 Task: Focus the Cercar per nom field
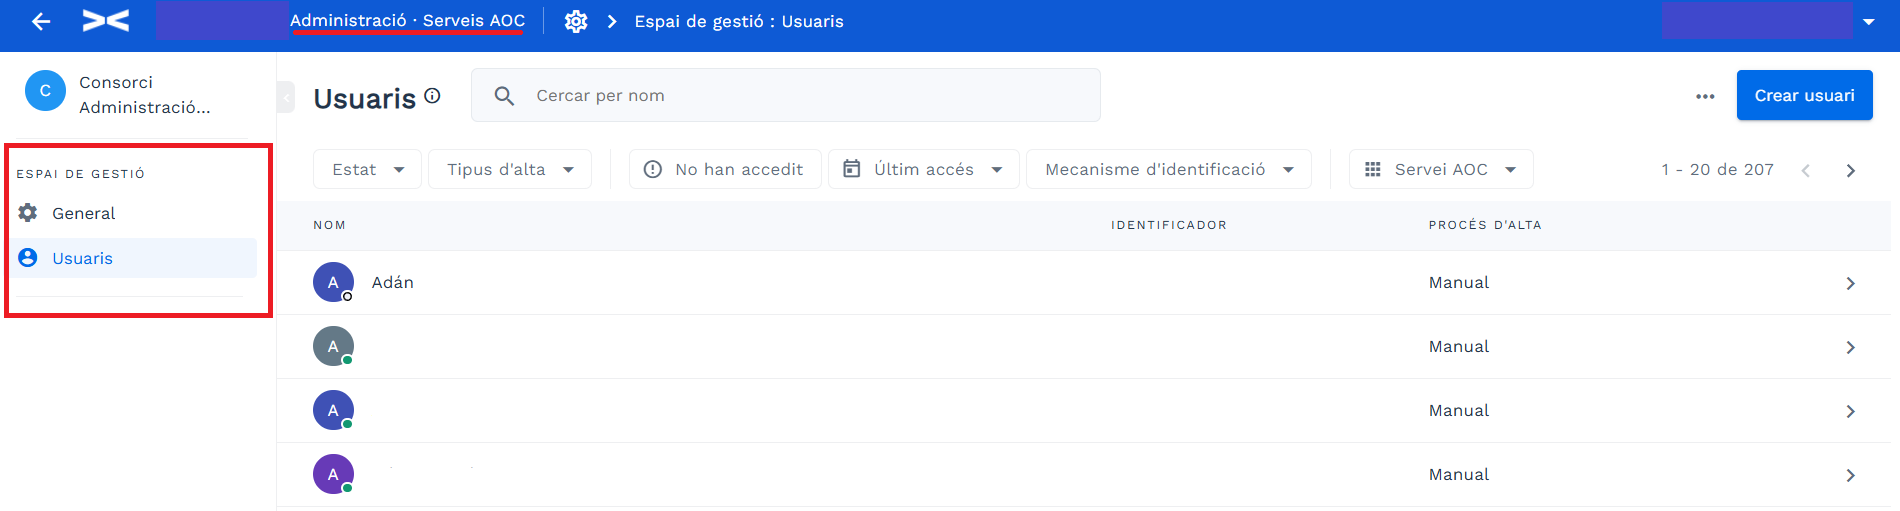coord(786,95)
